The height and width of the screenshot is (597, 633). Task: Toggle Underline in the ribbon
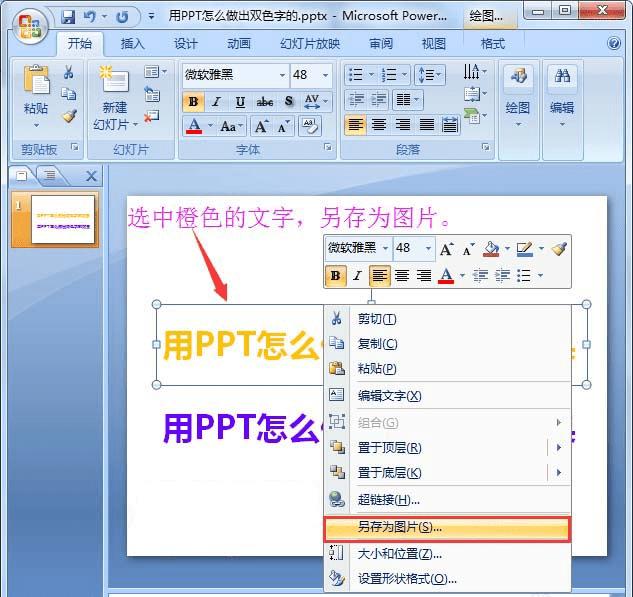click(x=240, y=102)
